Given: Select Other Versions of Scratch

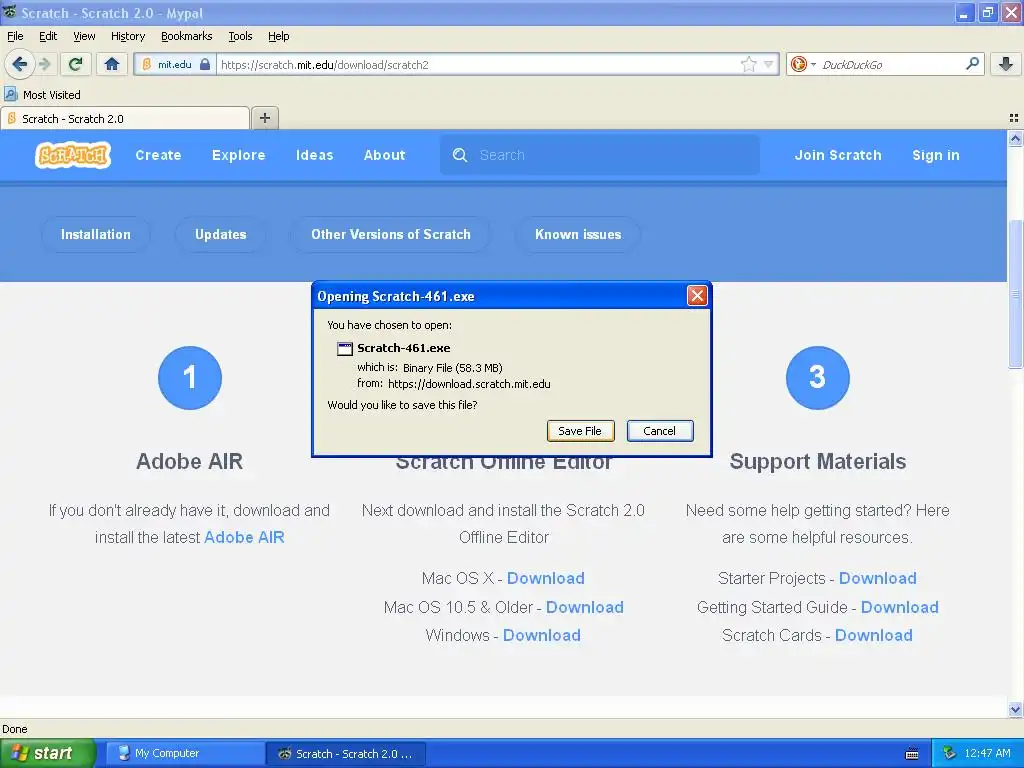Looking at the screenshot, I should coord(391,234).
